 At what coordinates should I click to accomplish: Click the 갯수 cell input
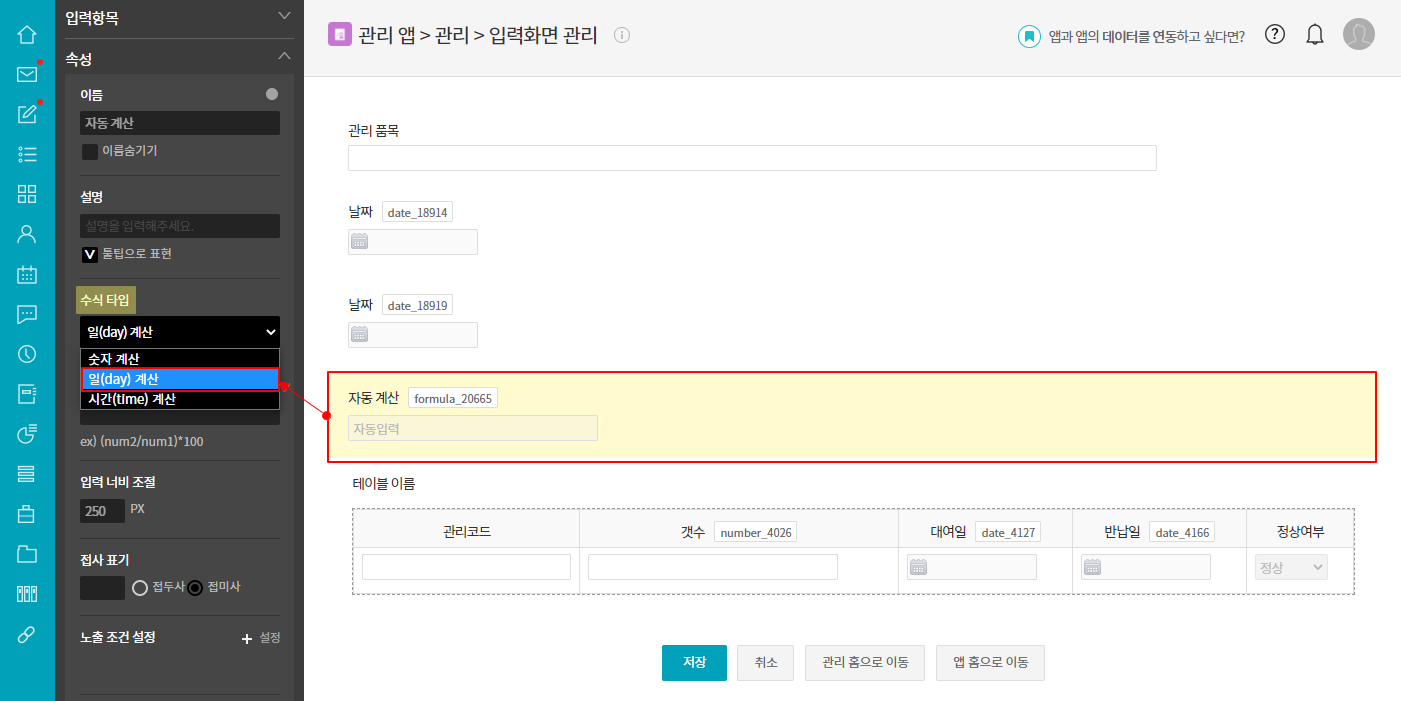tap(713, 567)
